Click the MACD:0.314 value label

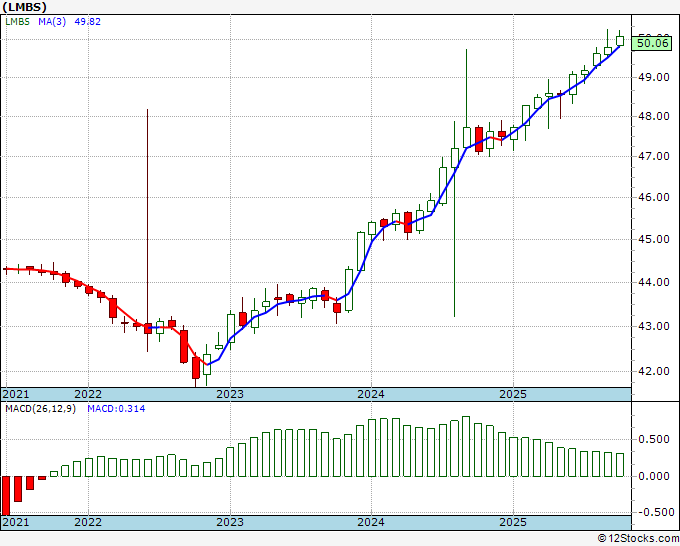point(116,409)
